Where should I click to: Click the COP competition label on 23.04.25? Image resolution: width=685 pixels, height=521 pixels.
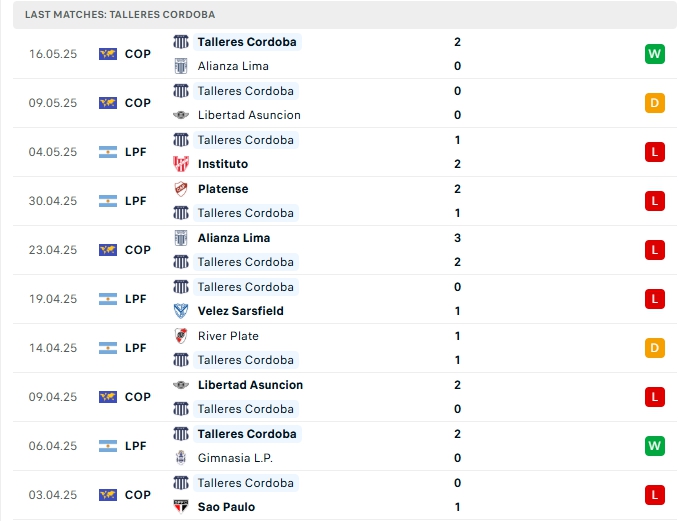pyautogui.click(x=138, y=250)
